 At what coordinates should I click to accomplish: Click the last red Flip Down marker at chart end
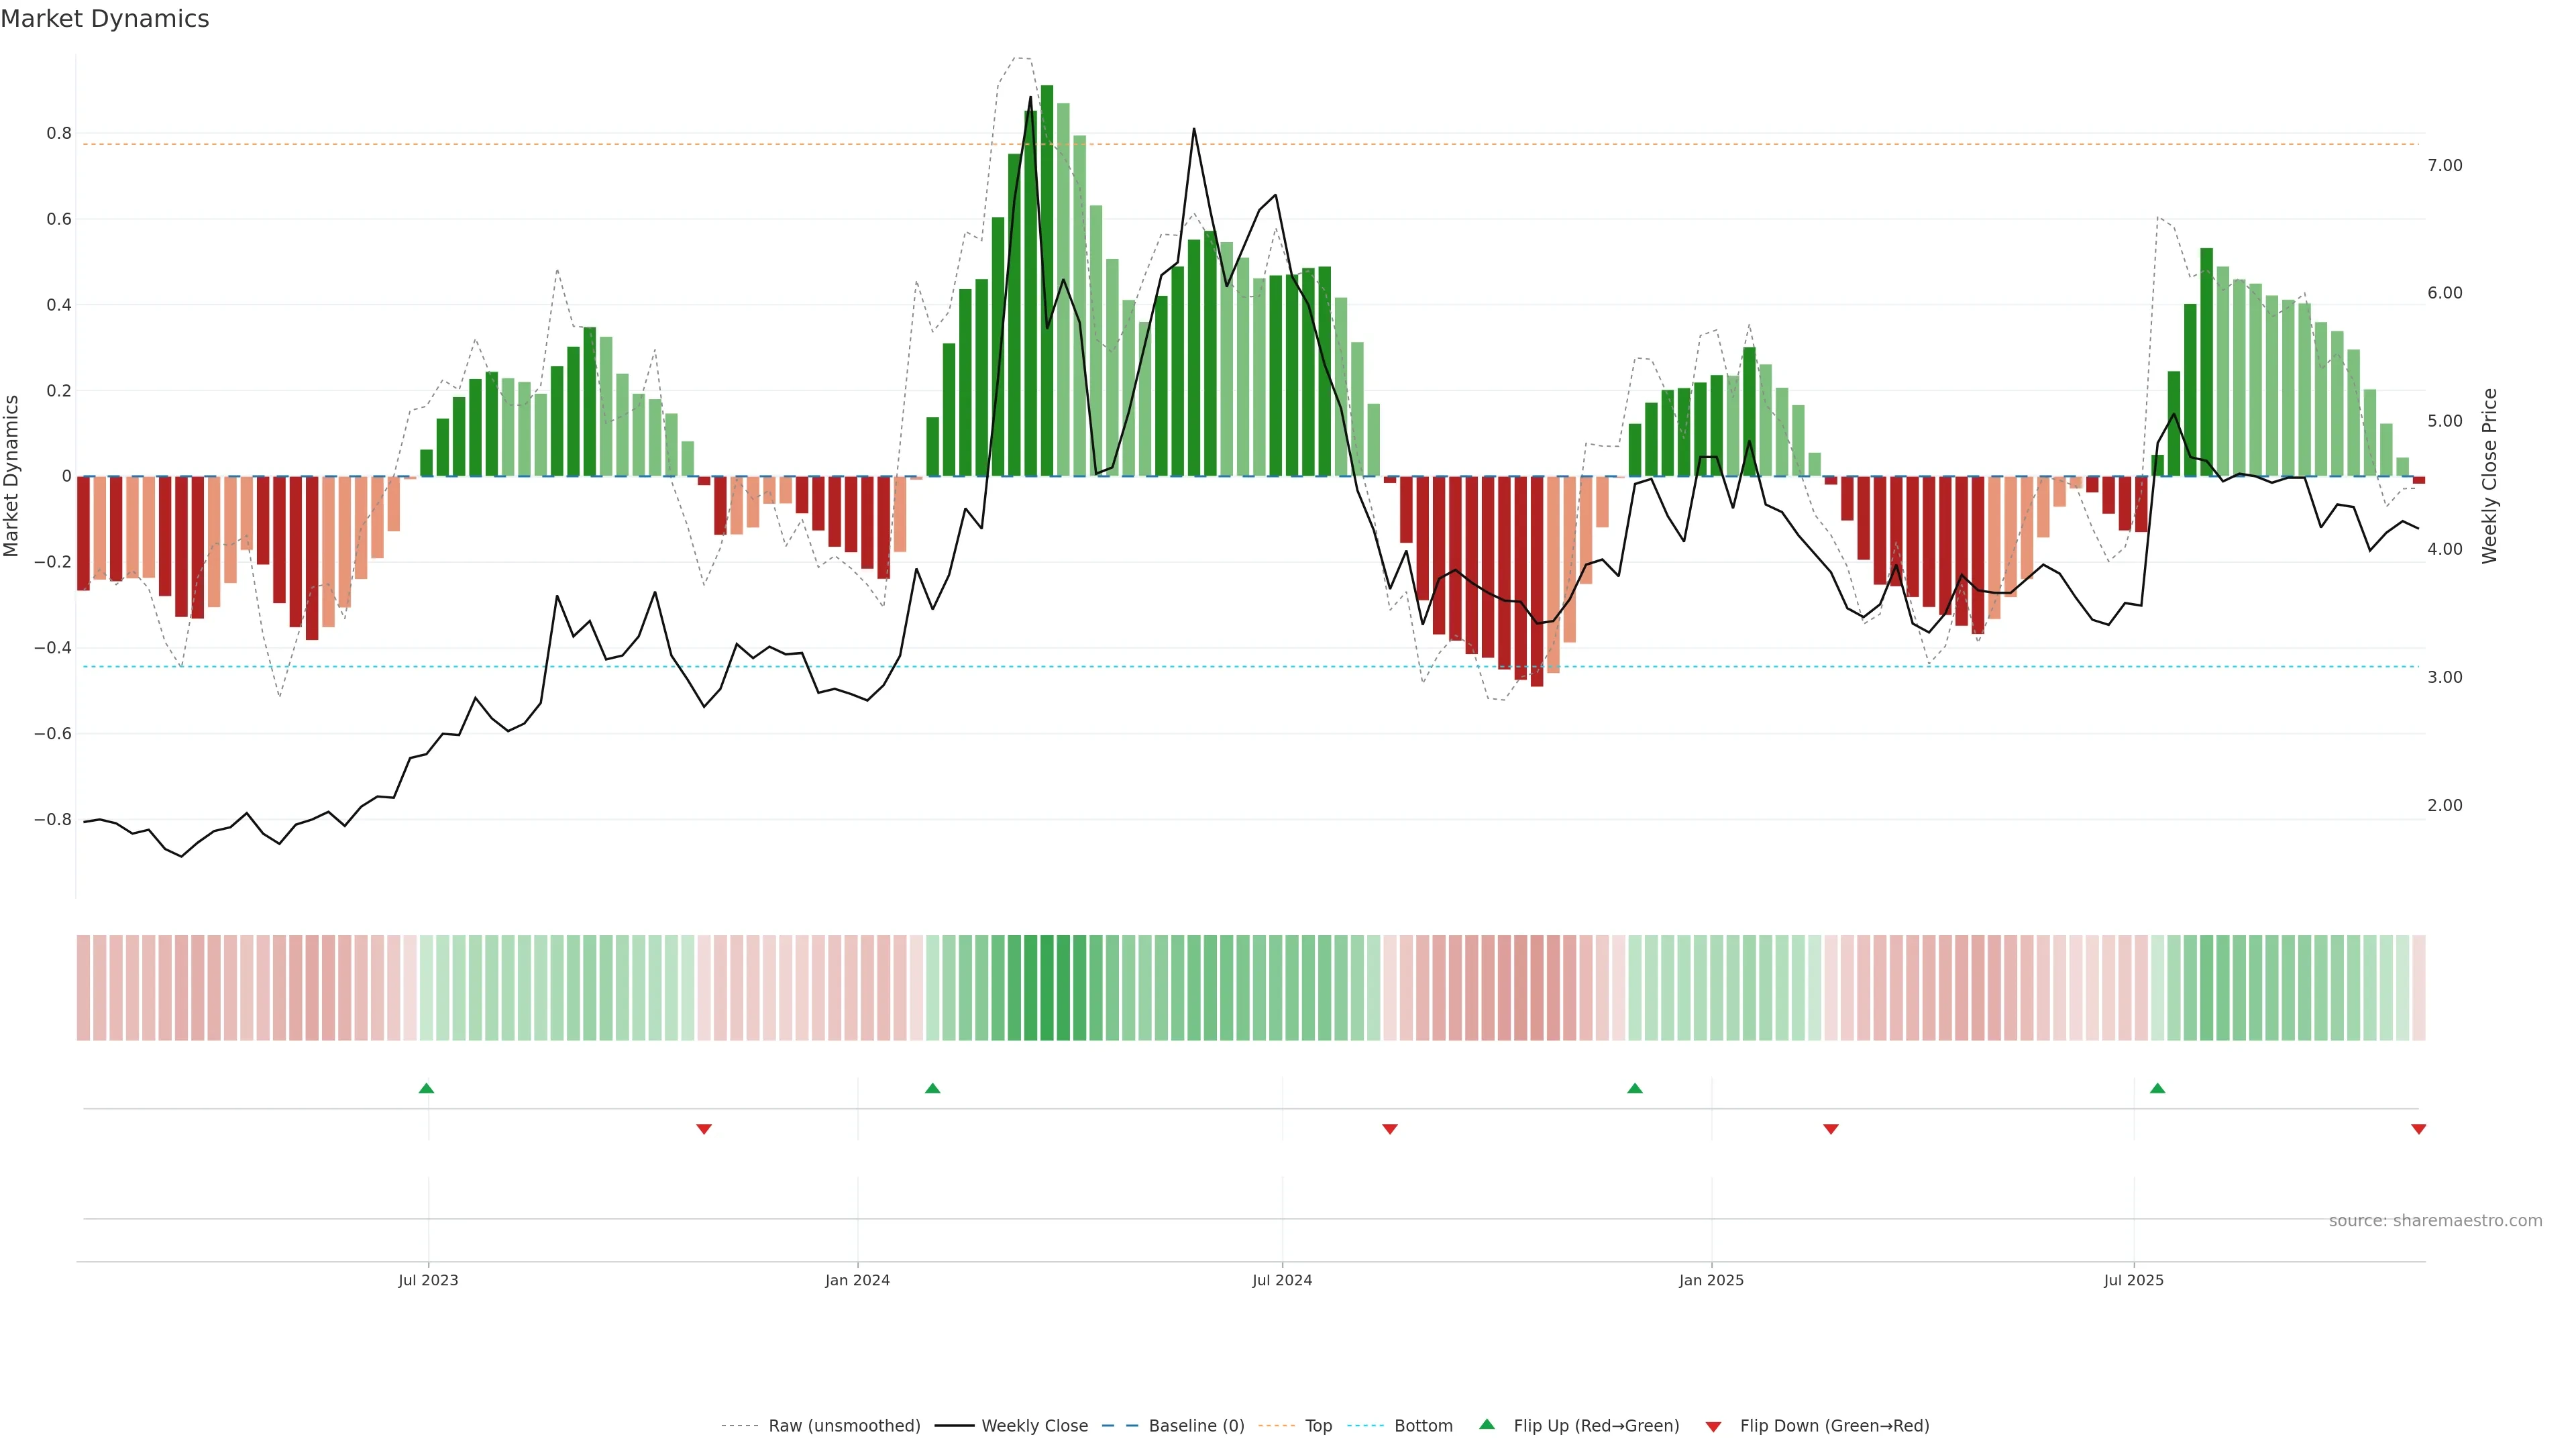click(2418, 1129)
